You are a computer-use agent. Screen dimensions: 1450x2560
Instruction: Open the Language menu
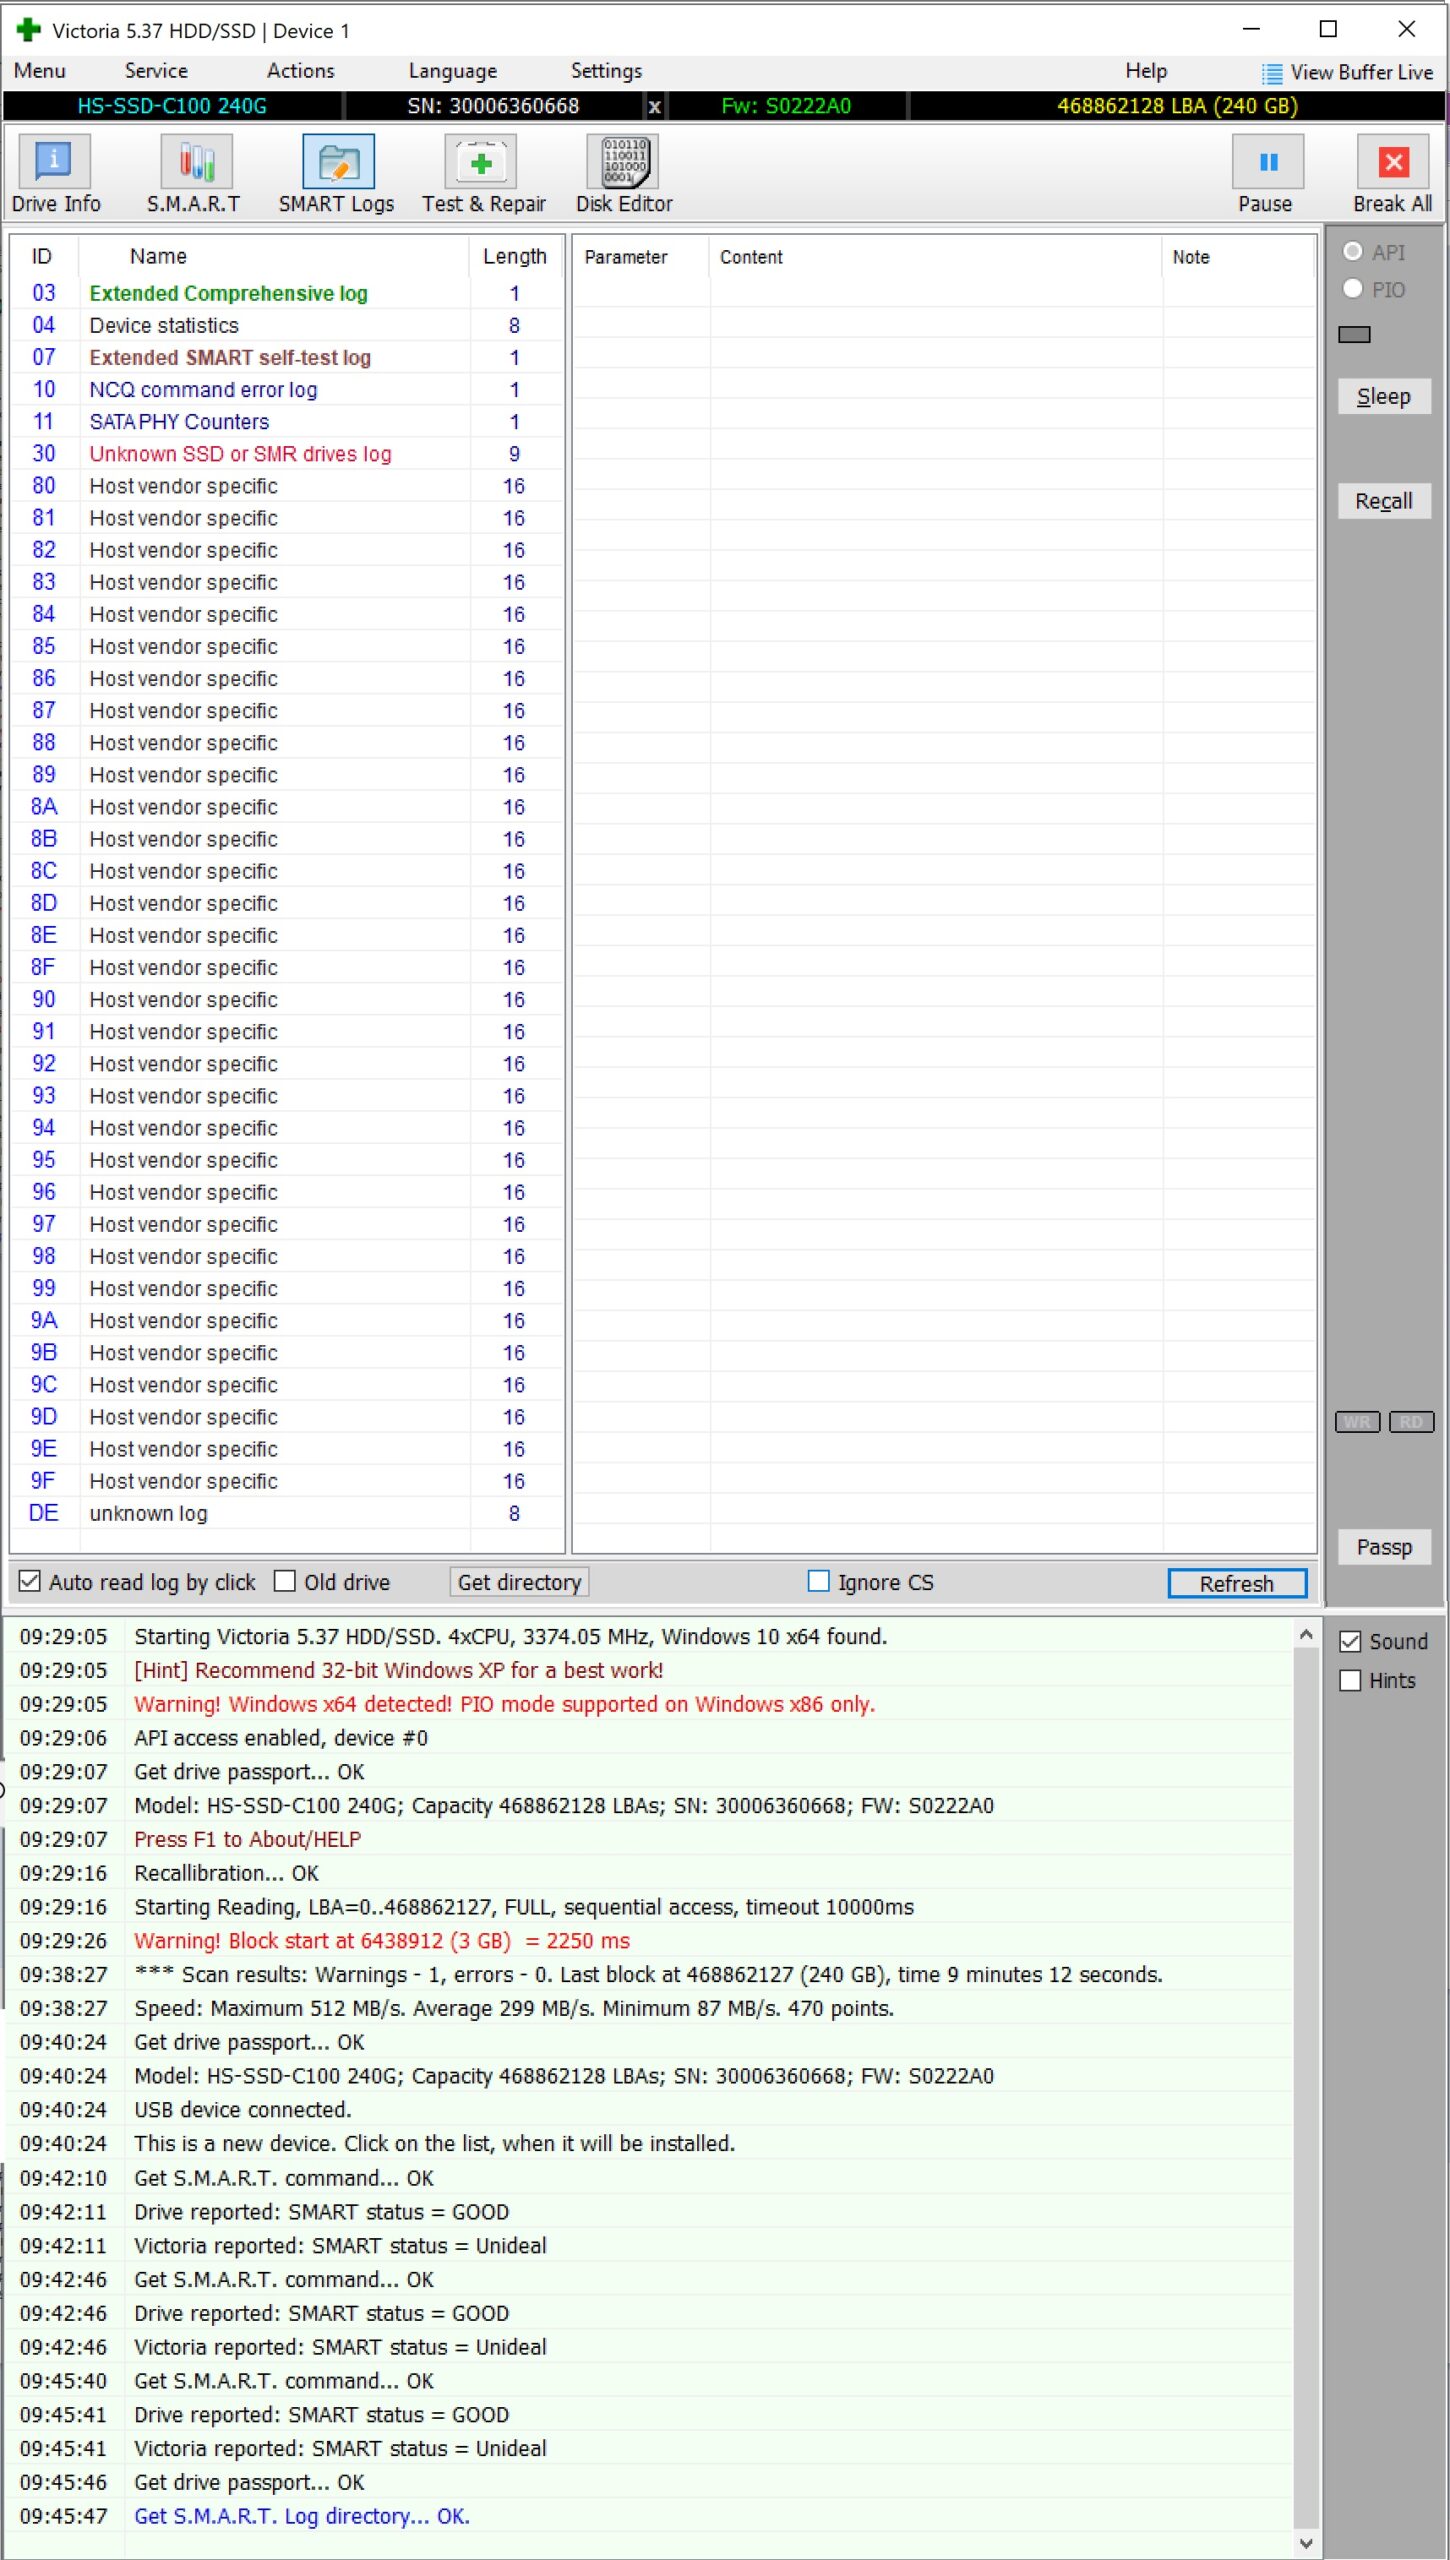pos(453,71)
